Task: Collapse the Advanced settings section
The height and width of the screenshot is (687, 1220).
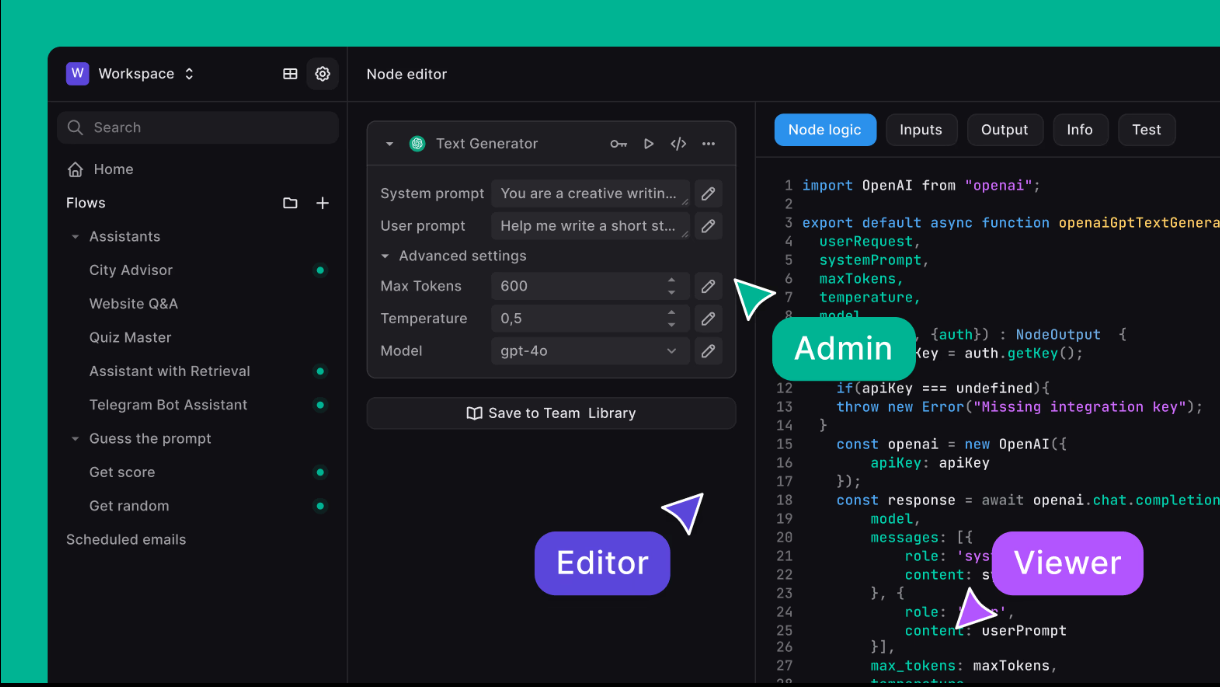Action: click(x=385, y=256)
